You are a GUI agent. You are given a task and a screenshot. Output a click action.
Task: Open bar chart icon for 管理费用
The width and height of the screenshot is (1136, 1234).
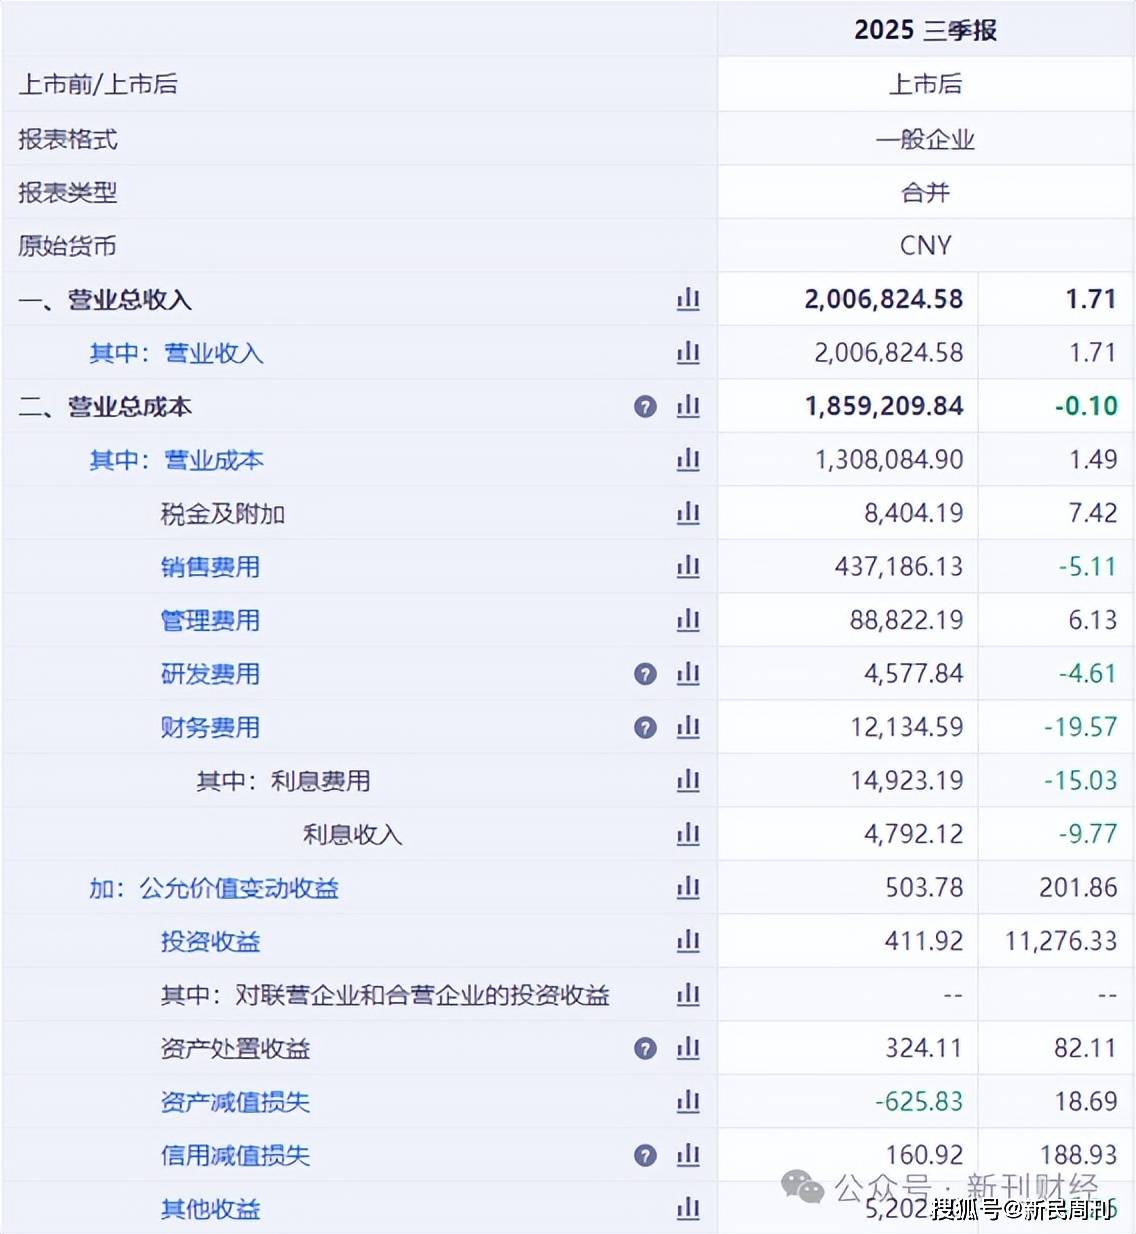coord(688,620)
